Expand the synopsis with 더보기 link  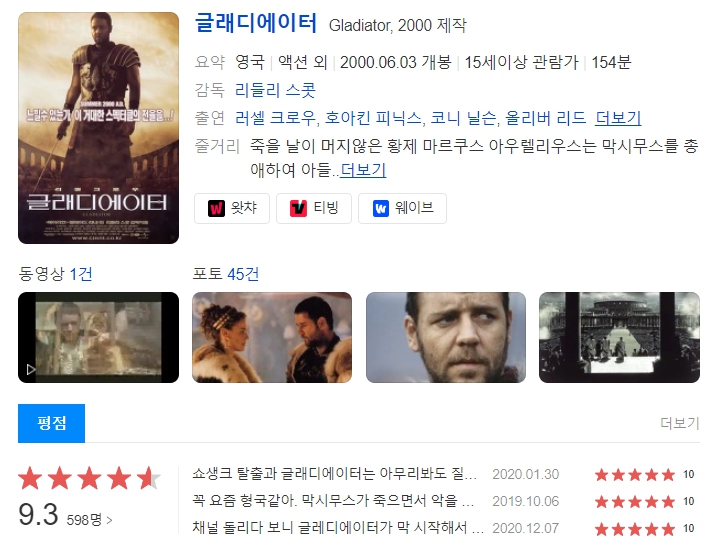click(x=363, y=170)
